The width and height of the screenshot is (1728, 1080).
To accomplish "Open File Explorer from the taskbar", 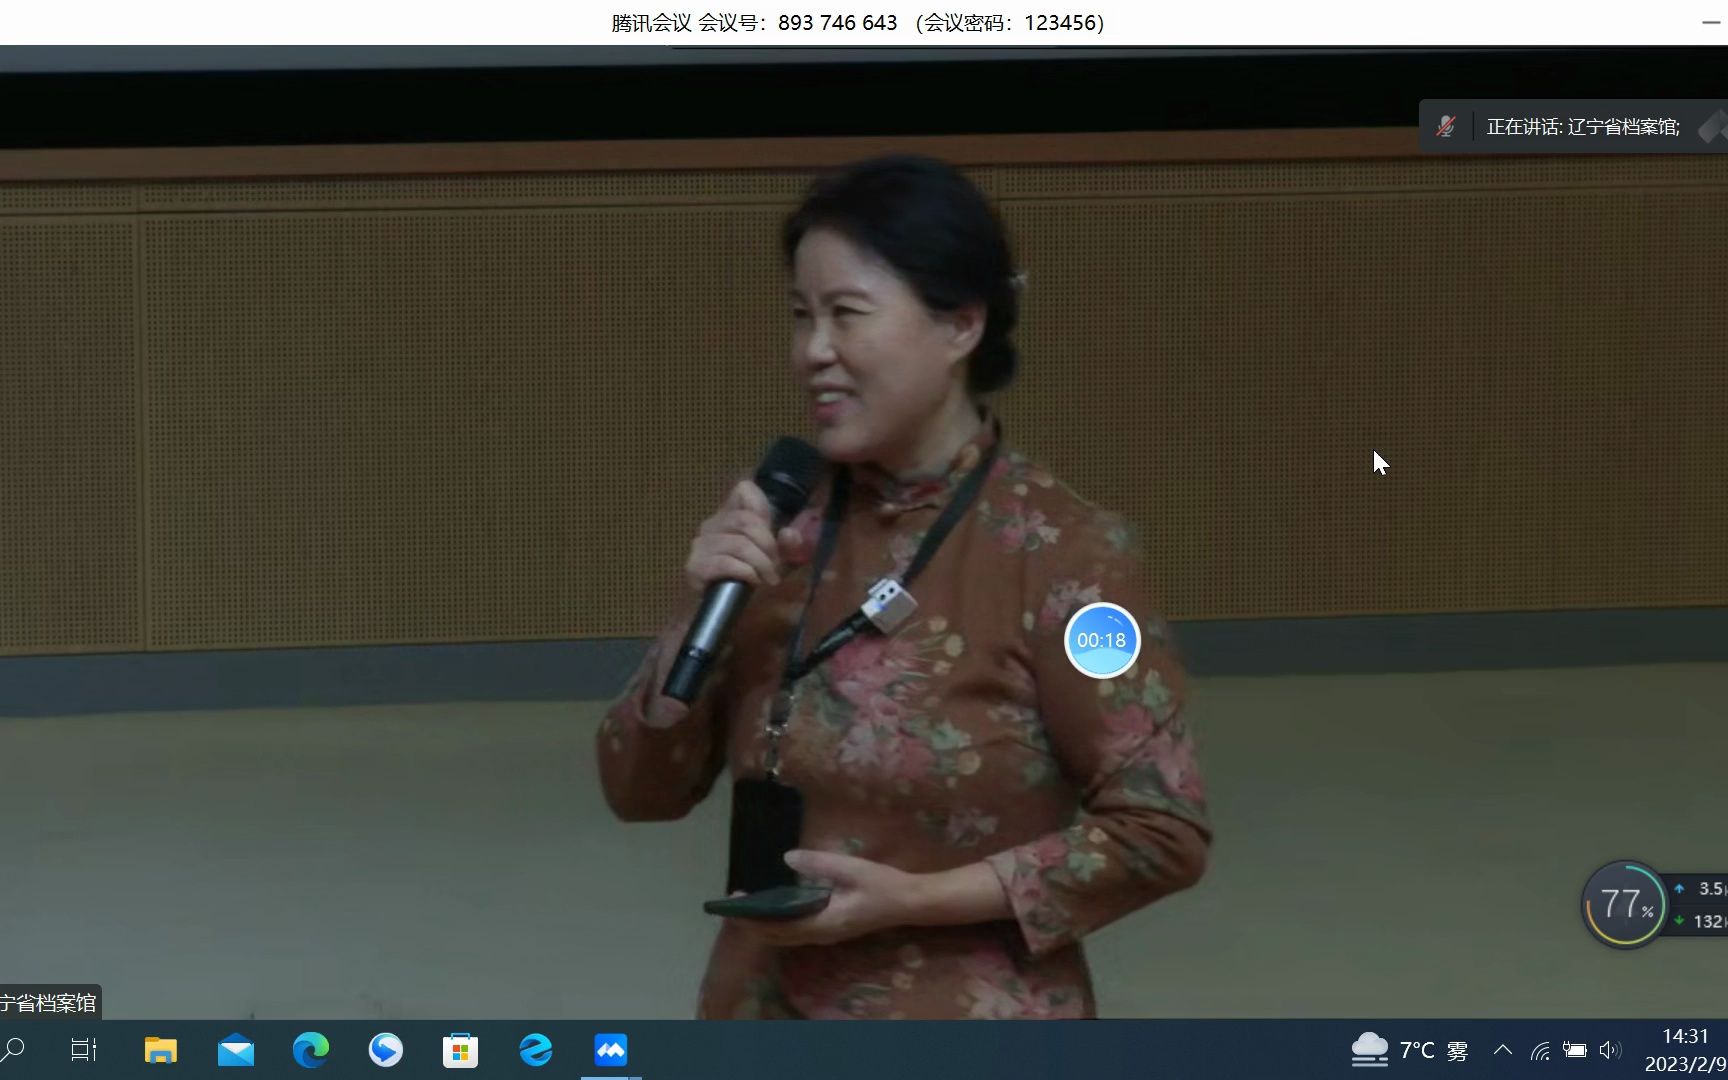I will [160, 1050].
